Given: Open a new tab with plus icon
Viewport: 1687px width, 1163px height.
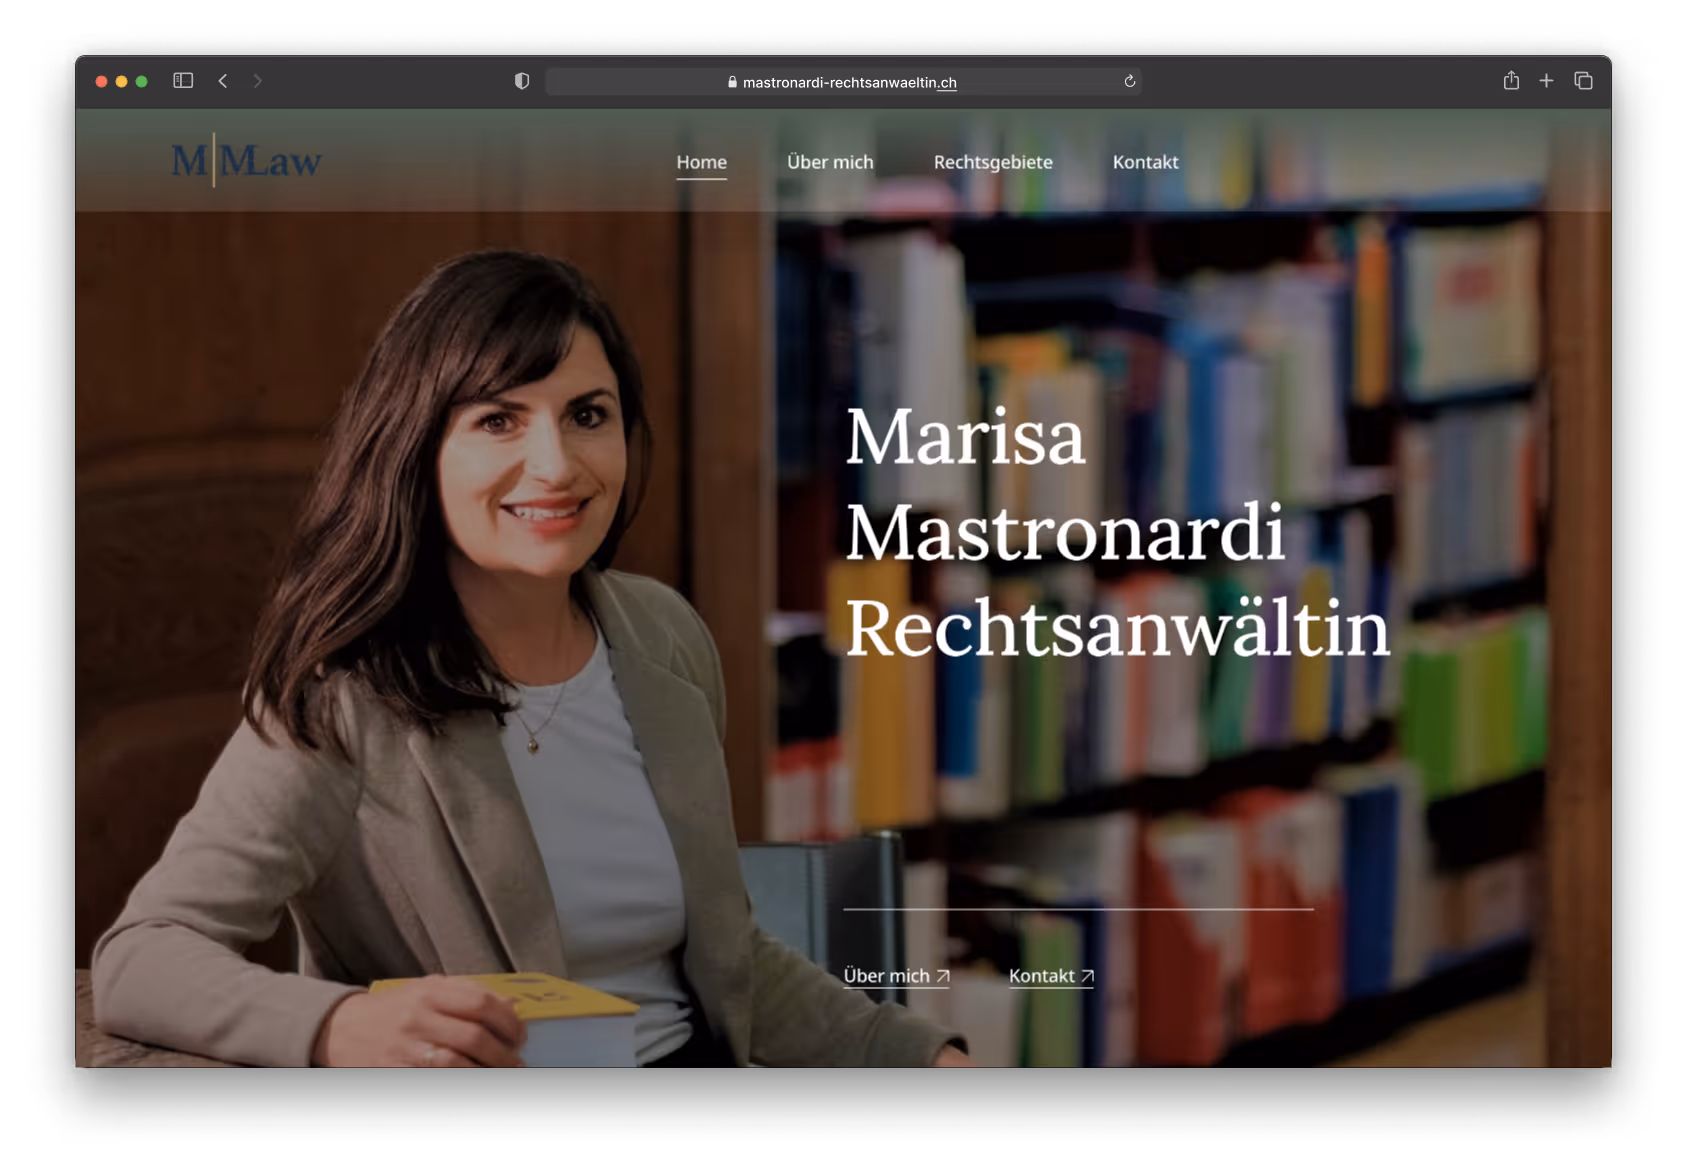Looking at the screenshot, I should [x=1546, y=80].
